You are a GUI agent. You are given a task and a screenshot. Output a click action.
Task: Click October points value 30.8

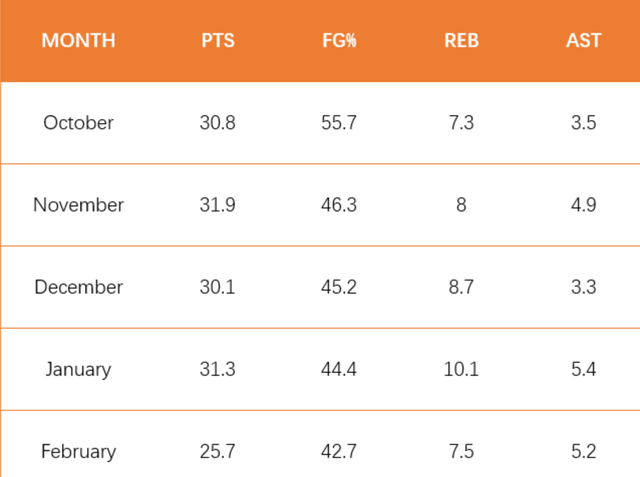pos(218,123)
